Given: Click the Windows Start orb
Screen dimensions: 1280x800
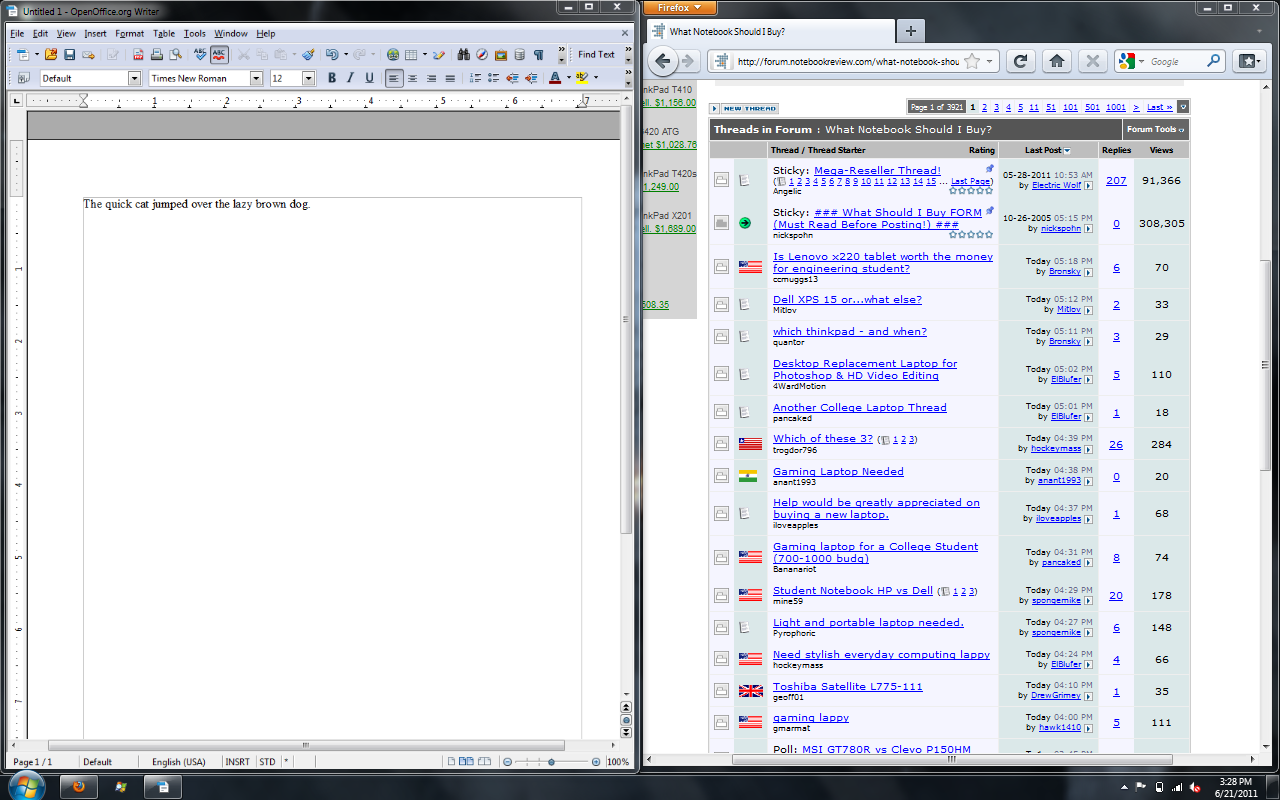Looking at the screenshot, I should (29, 786).
